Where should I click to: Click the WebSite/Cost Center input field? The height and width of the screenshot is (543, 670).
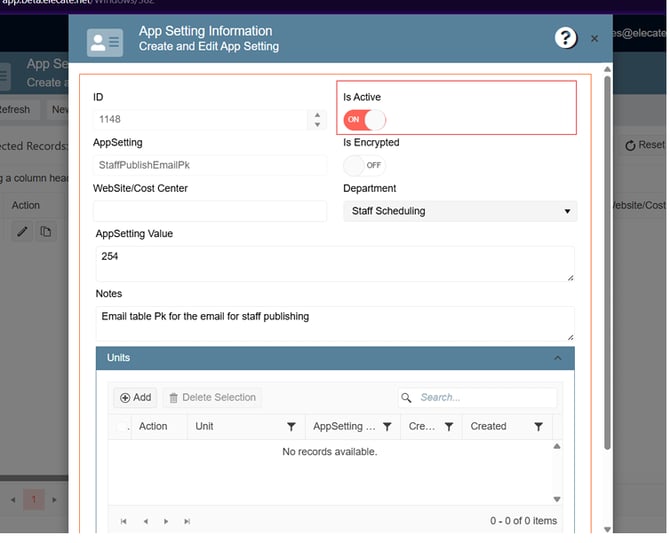click(210, 211)
